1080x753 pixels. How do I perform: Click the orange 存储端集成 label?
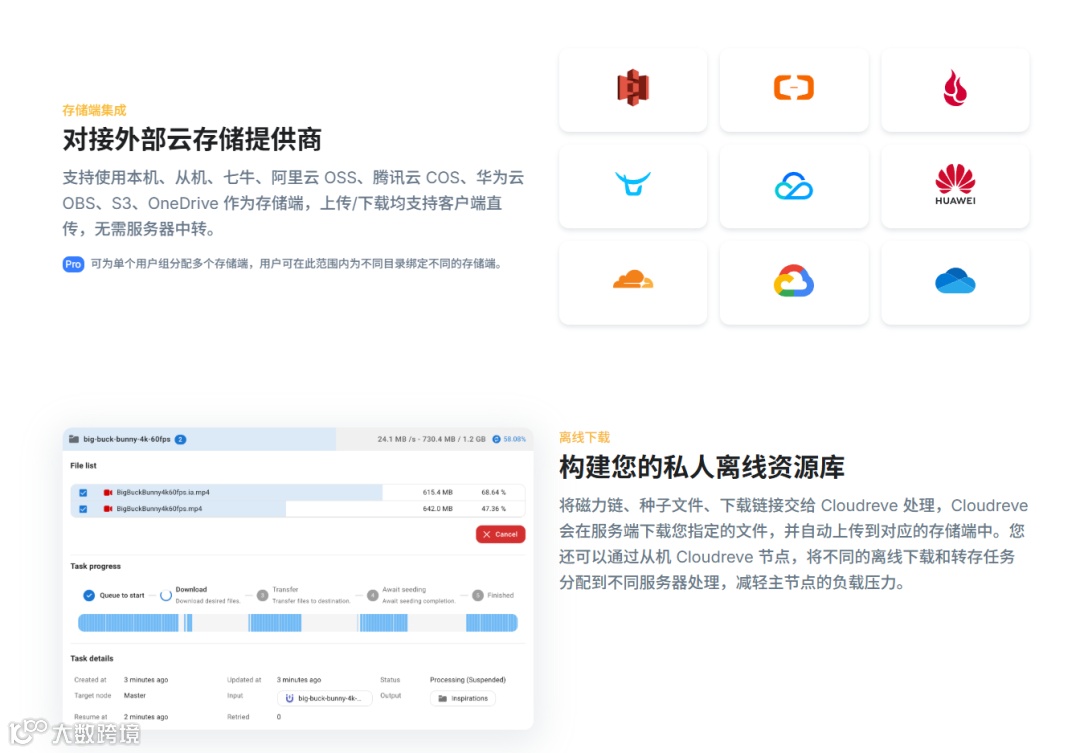(94, 110)
